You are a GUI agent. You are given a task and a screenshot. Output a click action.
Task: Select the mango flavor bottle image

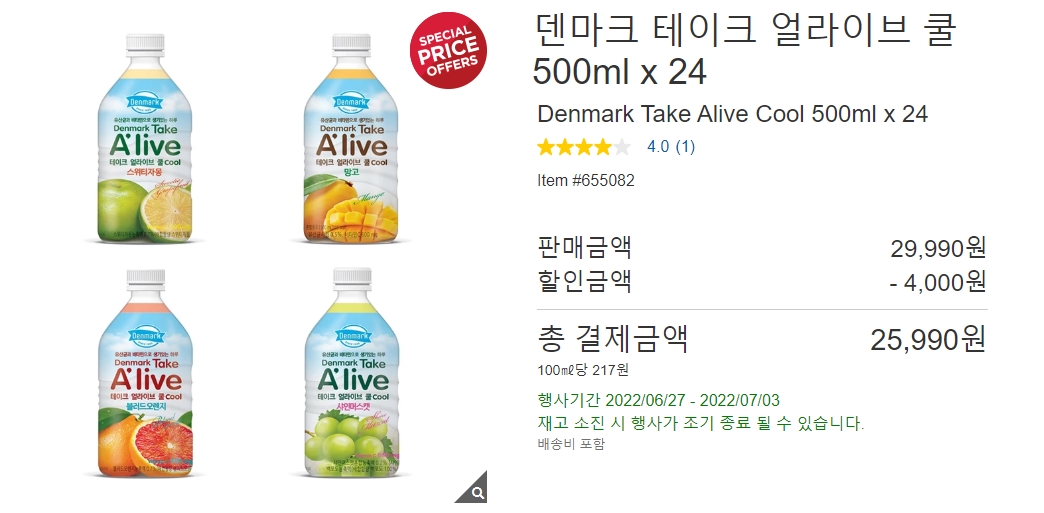click(352, 139)
